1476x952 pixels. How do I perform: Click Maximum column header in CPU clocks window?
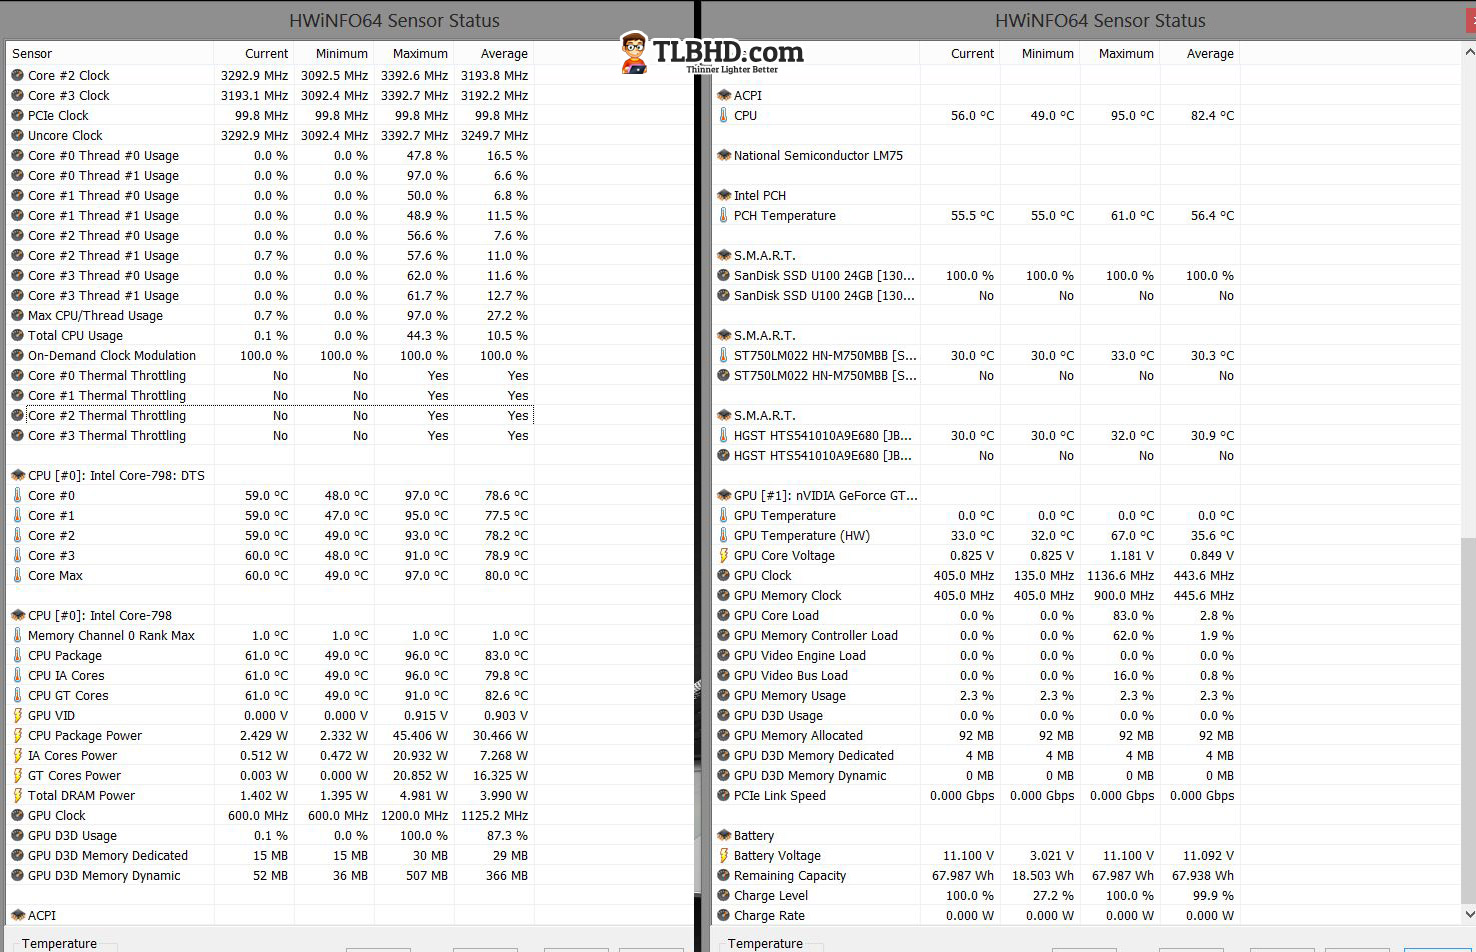coord(420,54)
